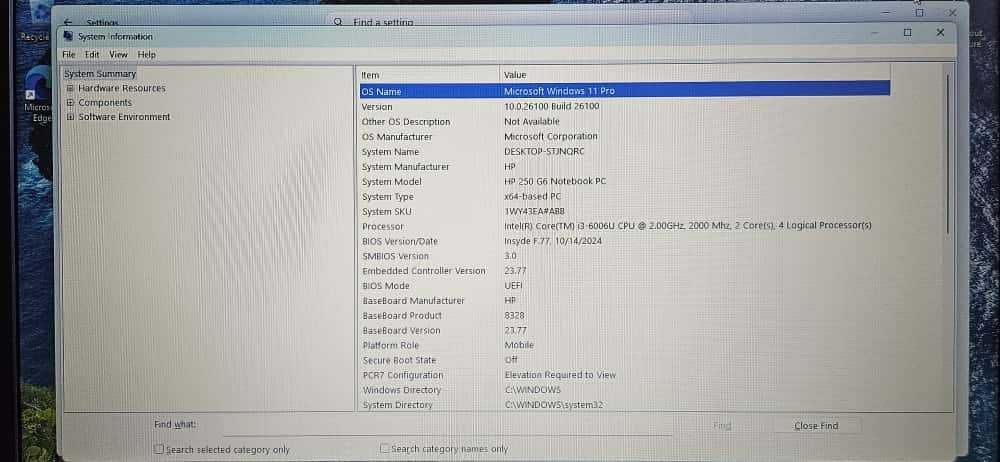Image resolution: width=1000 pixels, height=462 pixels.
Task: Select the BIOS Mode row
Action: 625,286
